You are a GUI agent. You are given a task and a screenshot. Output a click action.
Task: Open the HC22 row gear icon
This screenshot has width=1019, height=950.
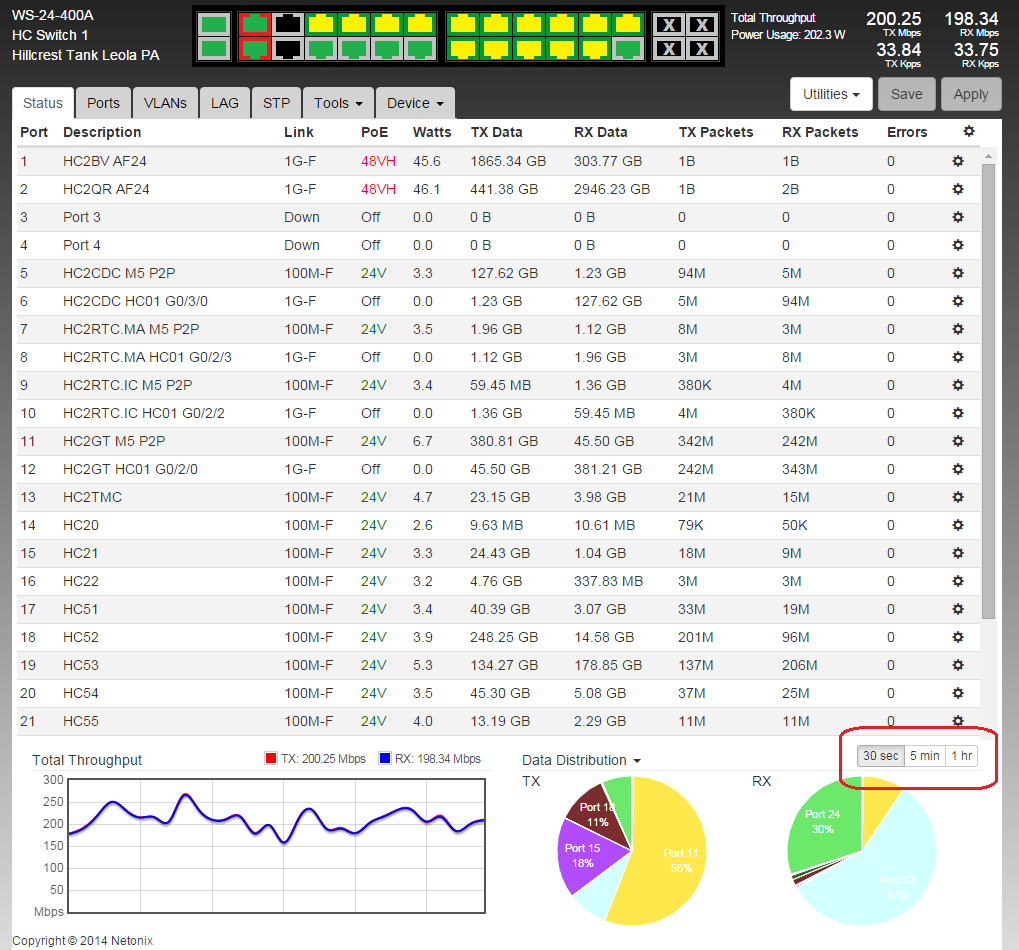coord(958,580)
